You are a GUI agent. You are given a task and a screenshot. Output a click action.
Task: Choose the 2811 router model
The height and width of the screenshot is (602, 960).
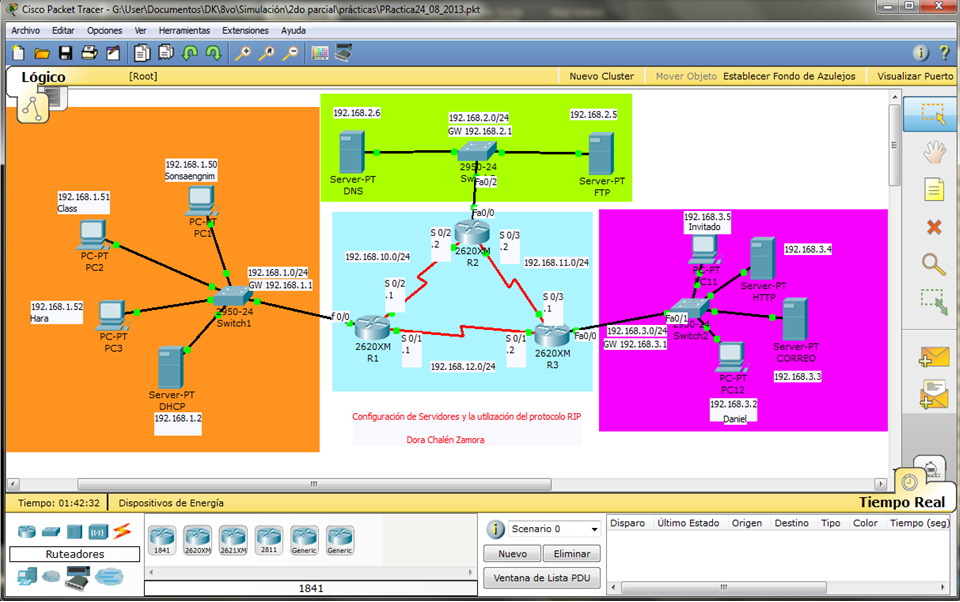(x=269, y=540)
